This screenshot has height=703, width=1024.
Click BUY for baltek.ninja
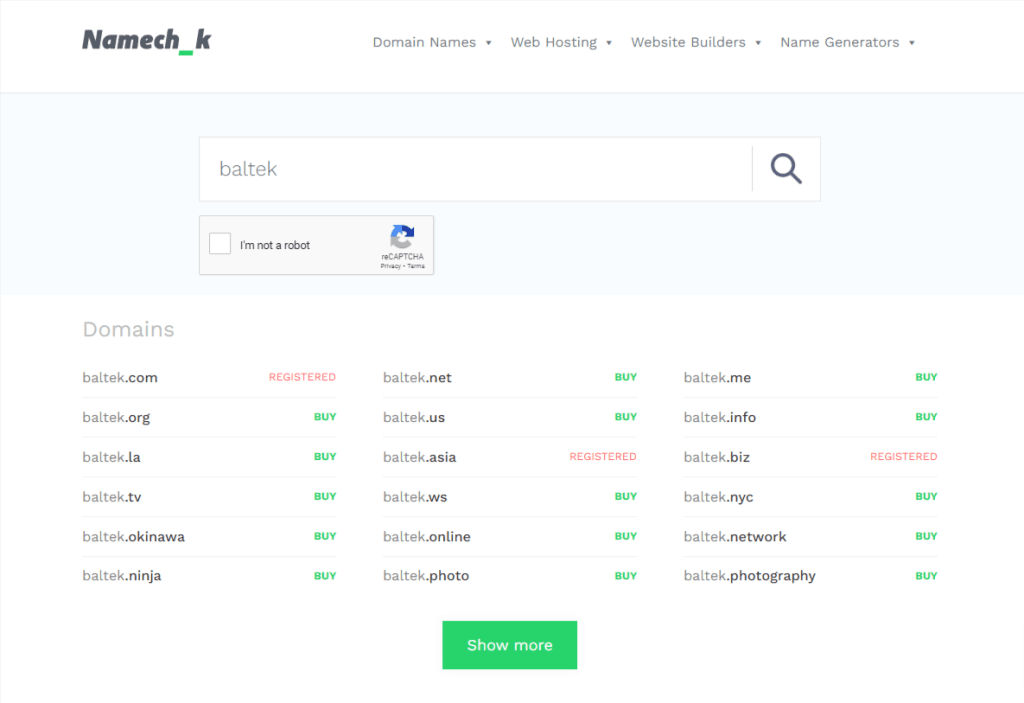click(325, 576)
